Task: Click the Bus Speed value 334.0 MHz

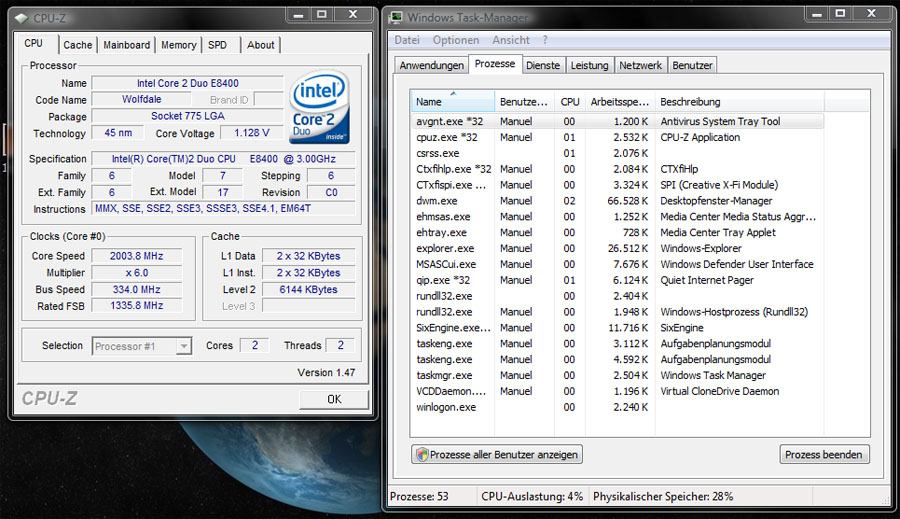Action: 137,290
